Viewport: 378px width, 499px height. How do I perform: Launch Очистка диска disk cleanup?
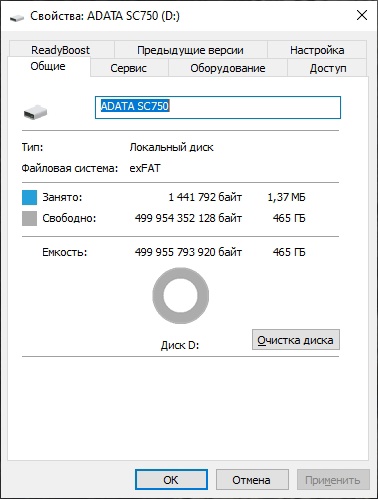[296, 340]
